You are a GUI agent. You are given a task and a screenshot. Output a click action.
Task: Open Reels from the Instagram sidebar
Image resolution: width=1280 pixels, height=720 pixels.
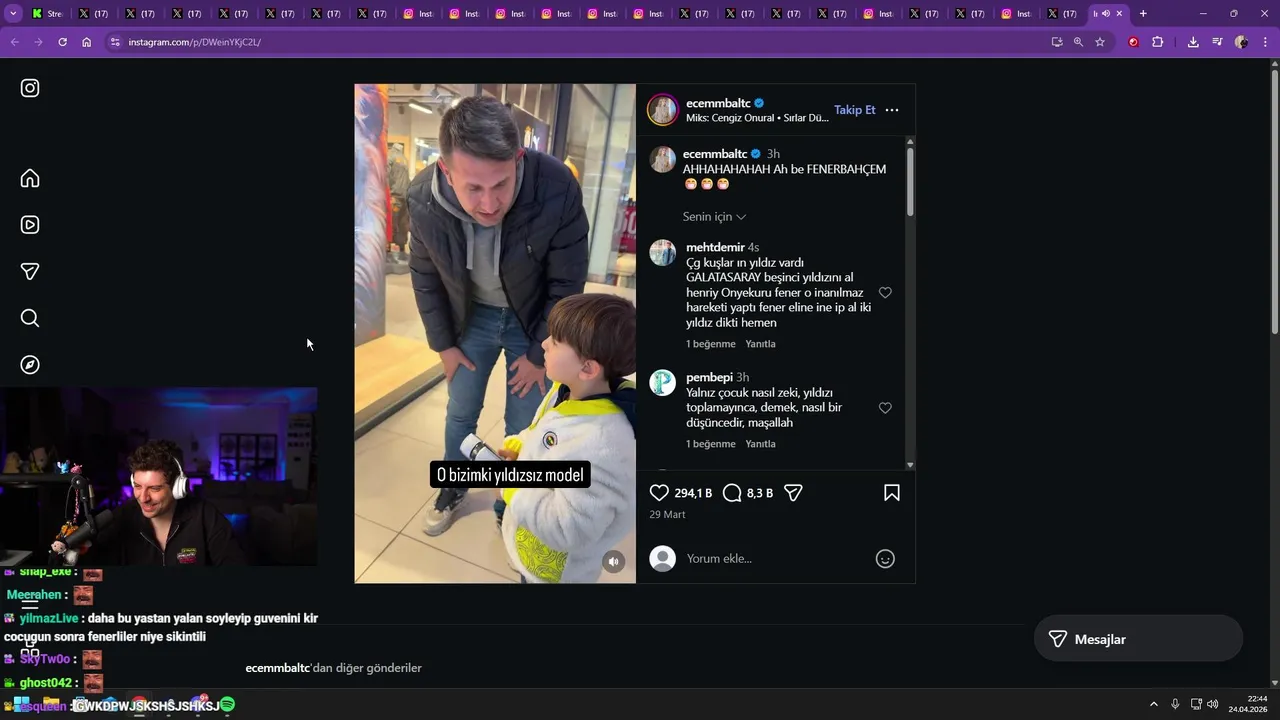coord(30,225)
